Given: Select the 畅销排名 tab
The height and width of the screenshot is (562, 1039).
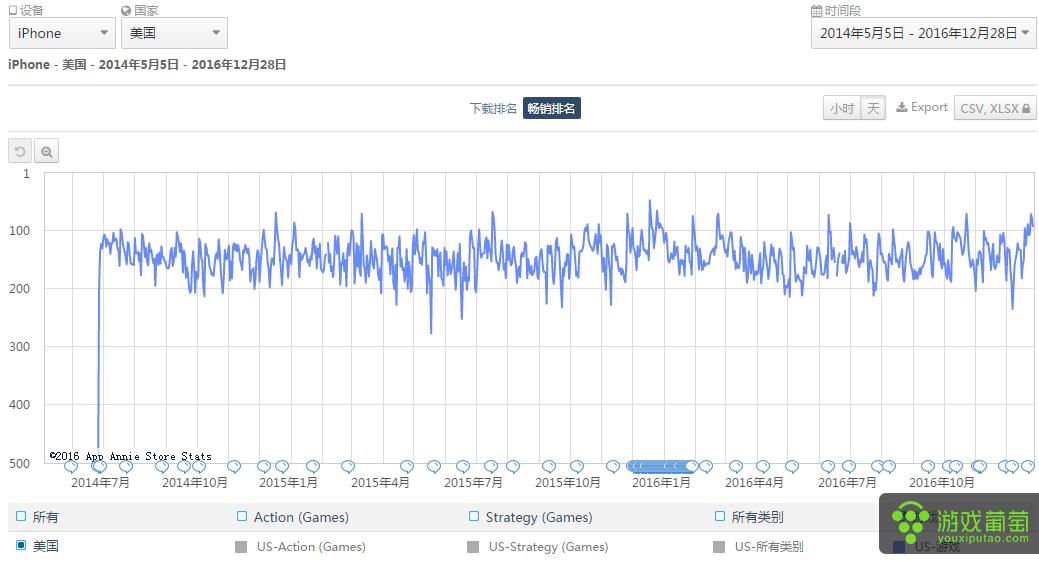Looking at the screenshot, I should pyautogui.click(x=552, y=109).
